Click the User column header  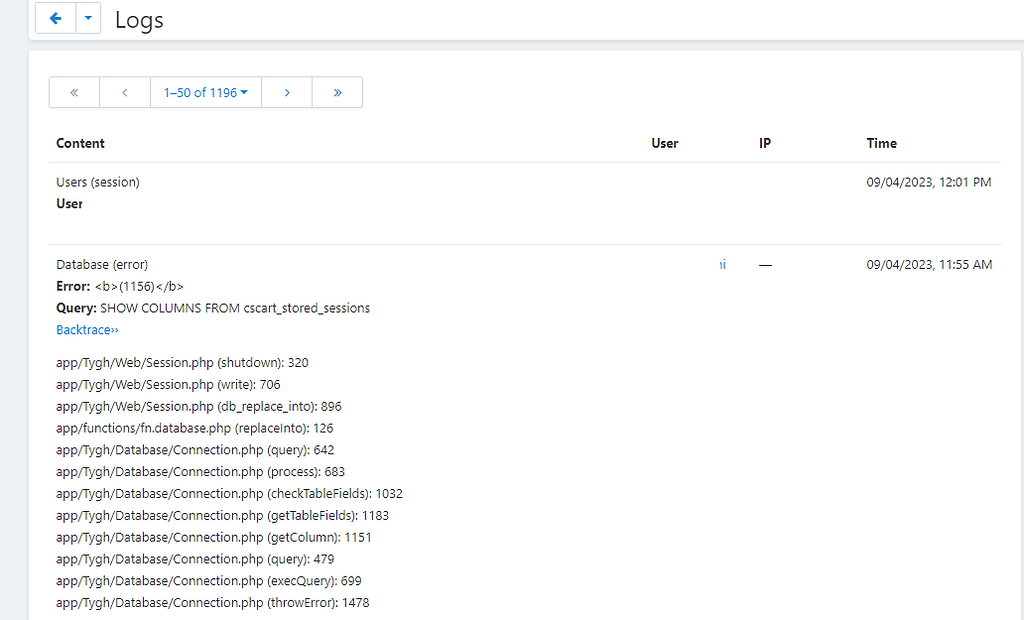[665, 143]
